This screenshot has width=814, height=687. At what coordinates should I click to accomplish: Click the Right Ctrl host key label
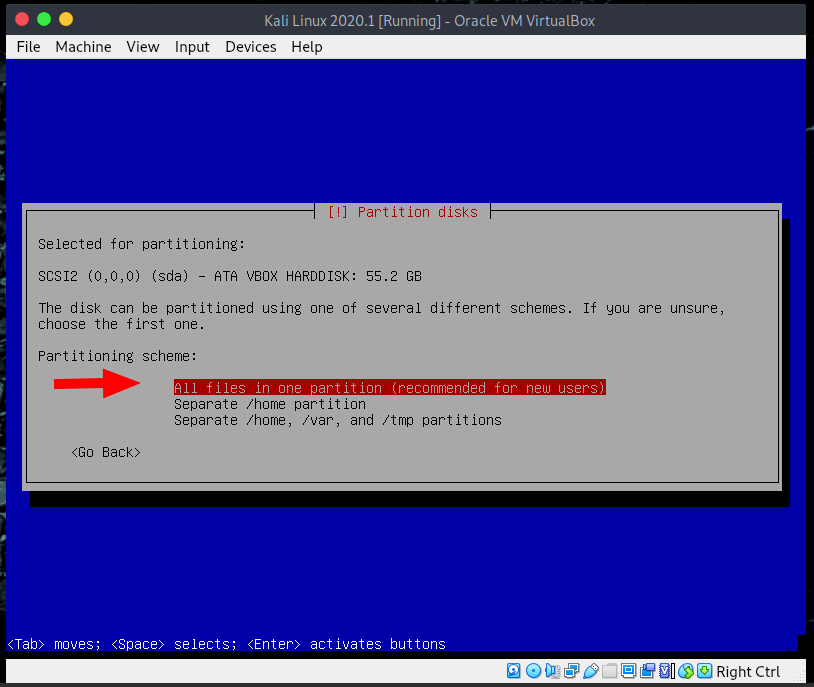[x=748, y=671]
